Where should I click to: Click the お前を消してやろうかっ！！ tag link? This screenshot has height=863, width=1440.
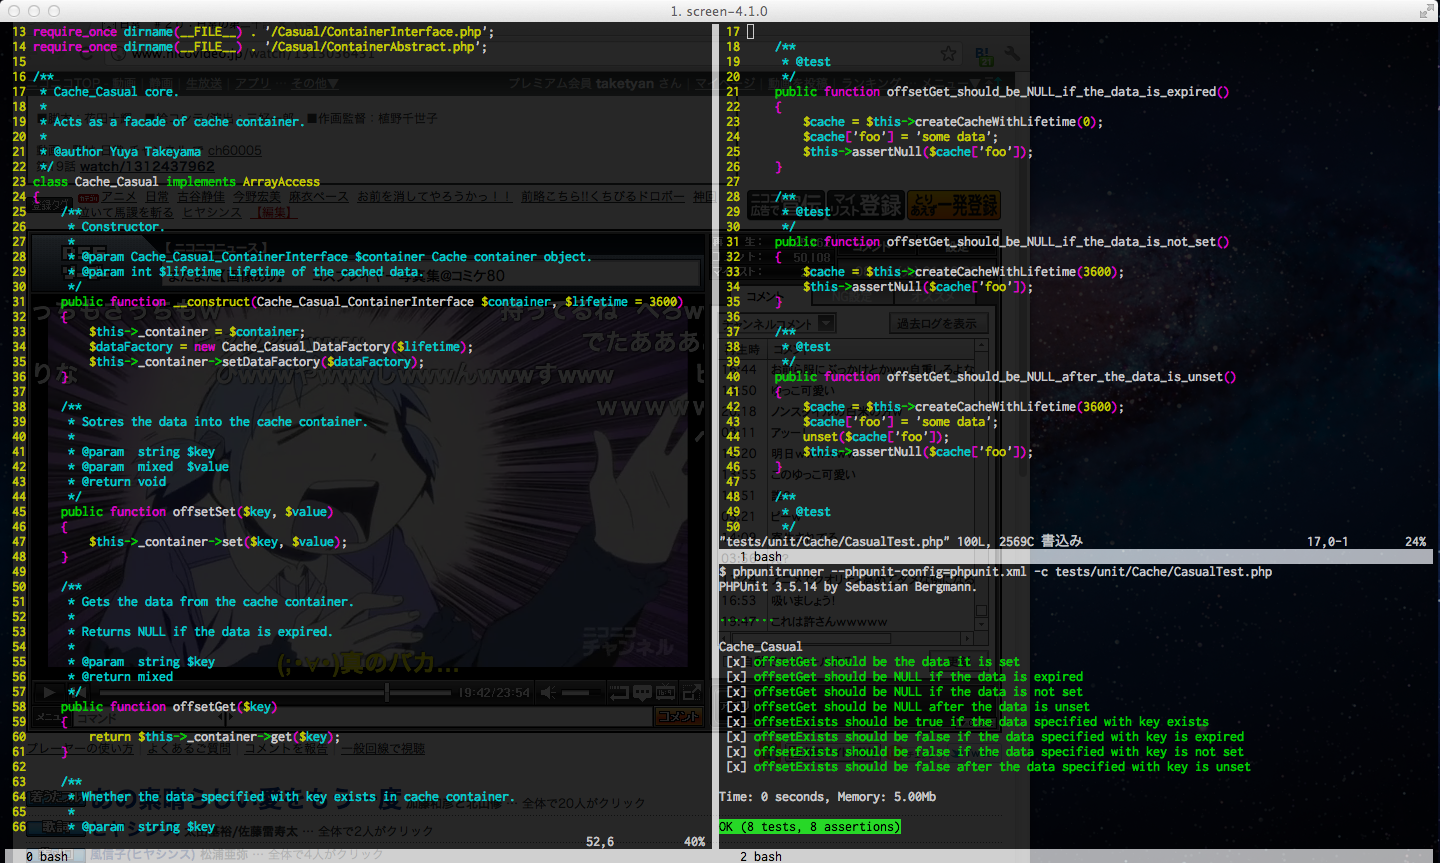pyautogui.click(x=434, y=197)
